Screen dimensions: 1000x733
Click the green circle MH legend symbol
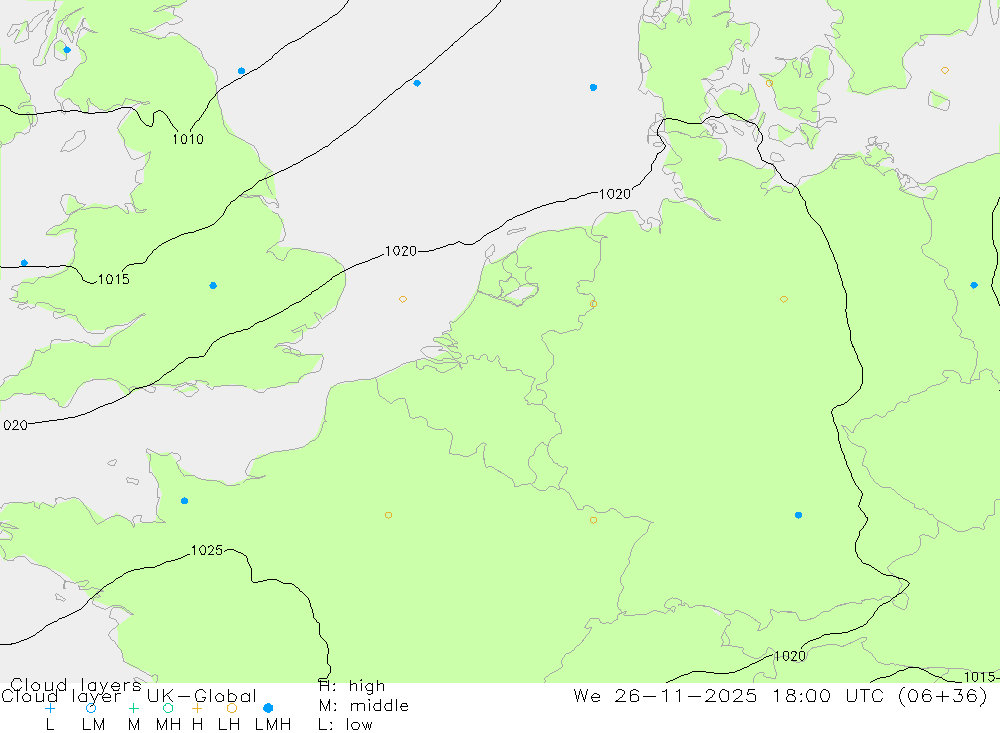click(168, 708)
